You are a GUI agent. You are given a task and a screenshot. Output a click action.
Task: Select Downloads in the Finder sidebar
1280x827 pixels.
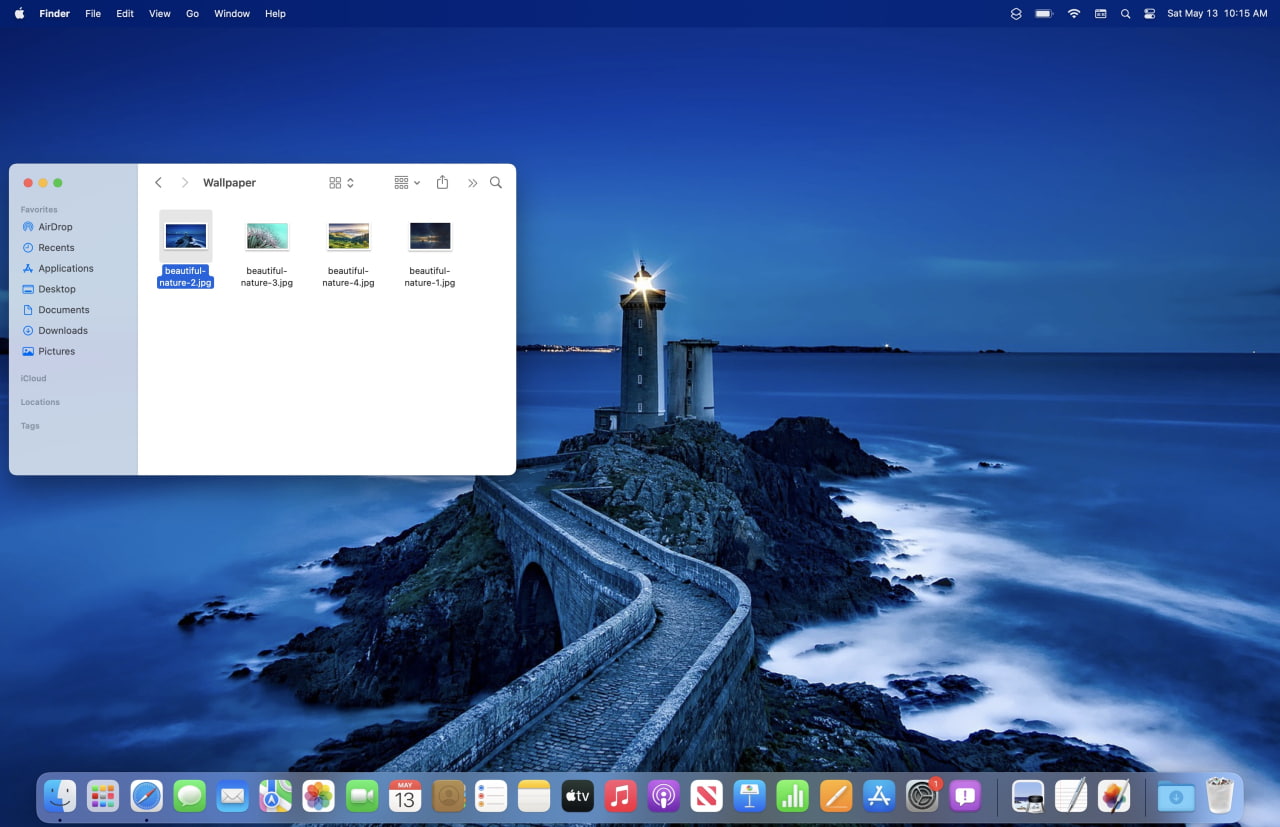[x=63, y=331]
